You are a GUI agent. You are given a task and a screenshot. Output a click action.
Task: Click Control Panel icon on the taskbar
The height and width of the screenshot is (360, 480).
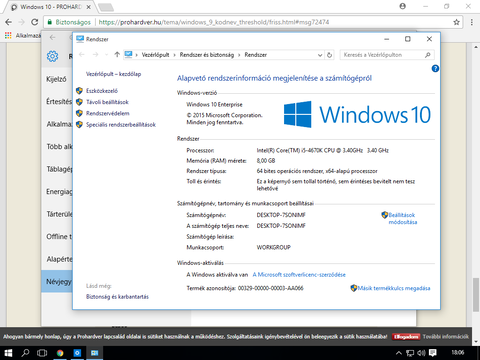click(x=95, y=353)
